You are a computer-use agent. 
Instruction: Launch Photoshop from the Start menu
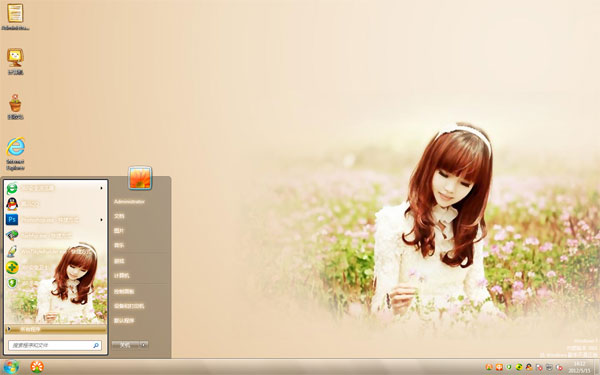12,220
